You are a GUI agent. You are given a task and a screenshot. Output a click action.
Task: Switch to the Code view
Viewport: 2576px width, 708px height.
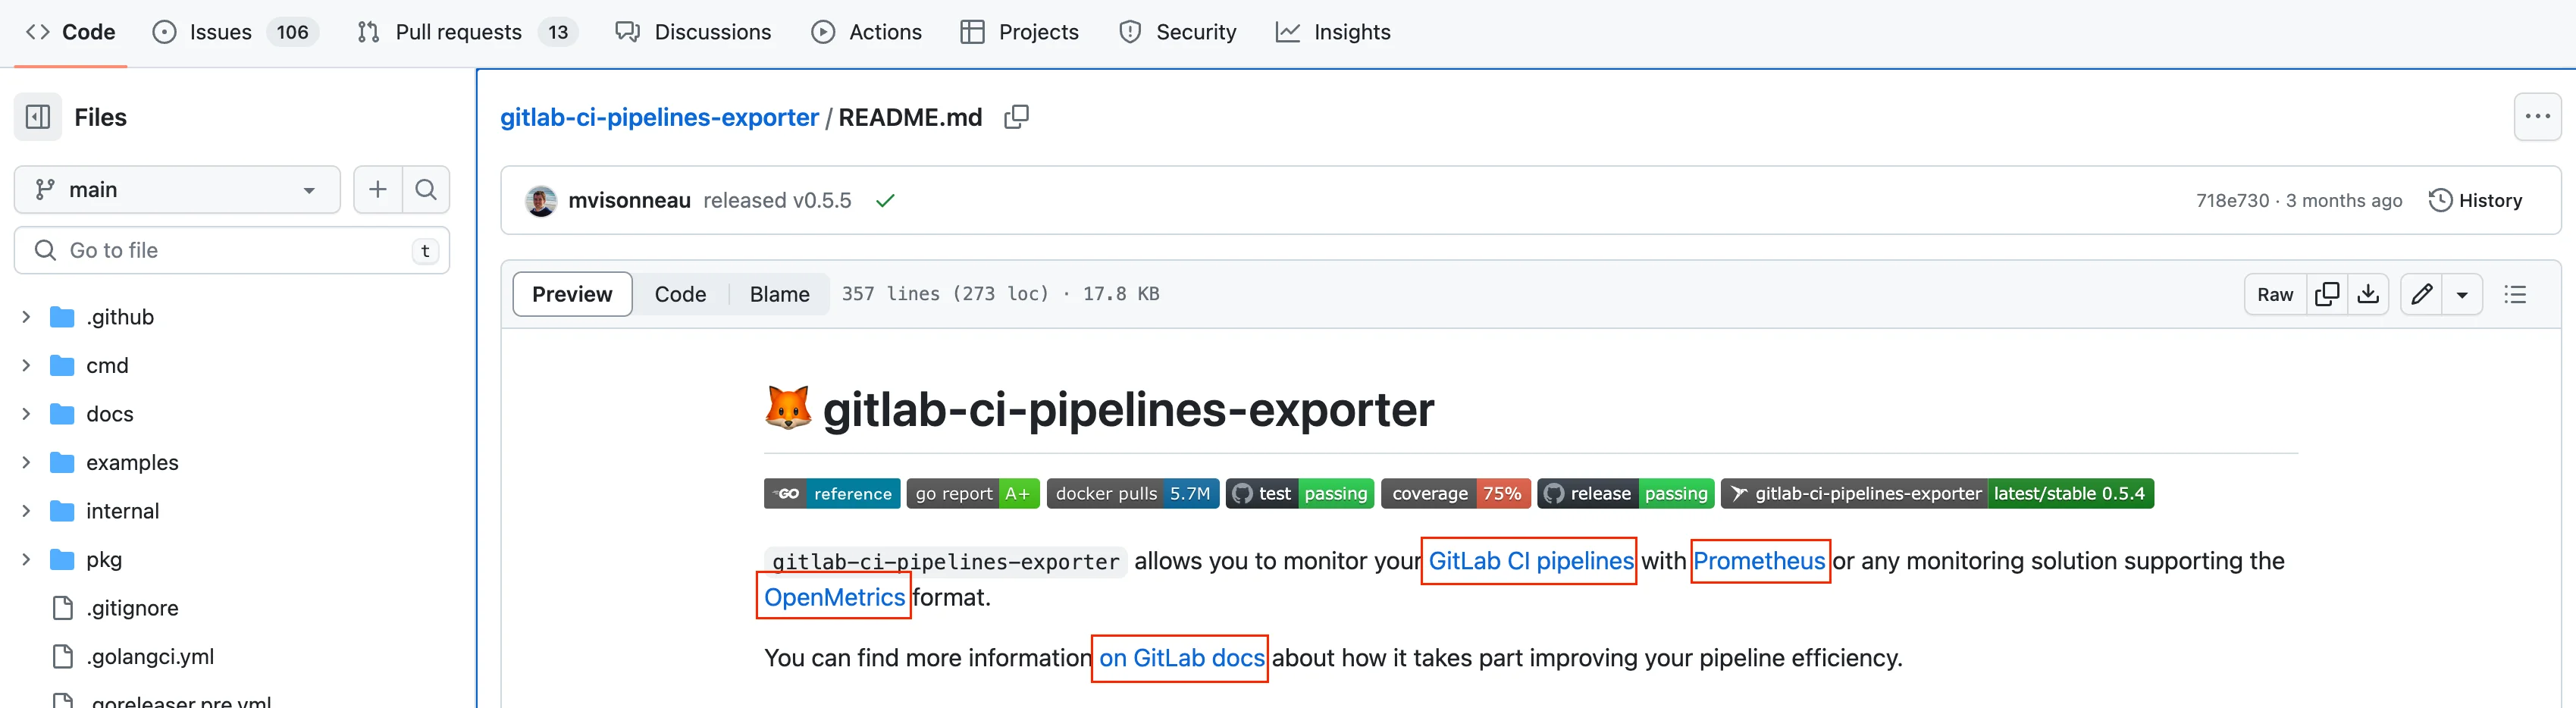pyautogui.click(x=680, y=294)
